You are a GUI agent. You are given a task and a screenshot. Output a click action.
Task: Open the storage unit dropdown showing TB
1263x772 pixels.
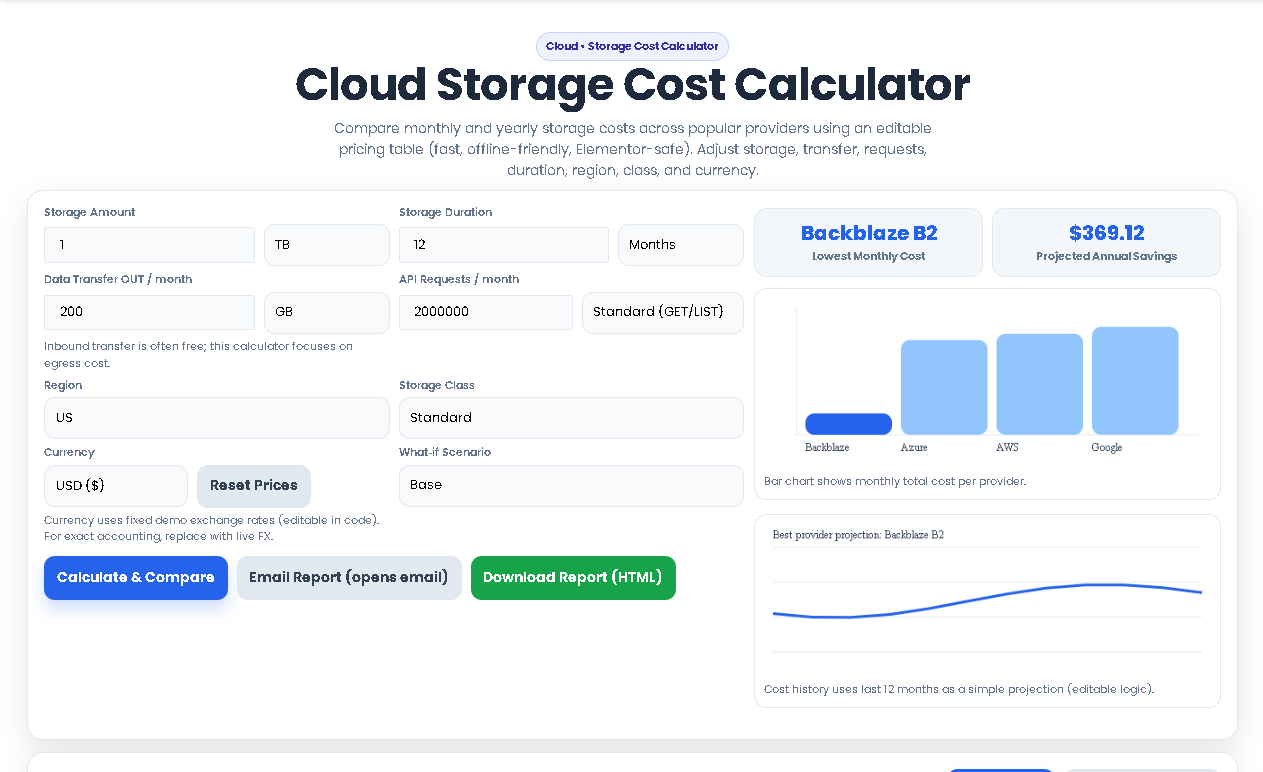coord(326,245)
